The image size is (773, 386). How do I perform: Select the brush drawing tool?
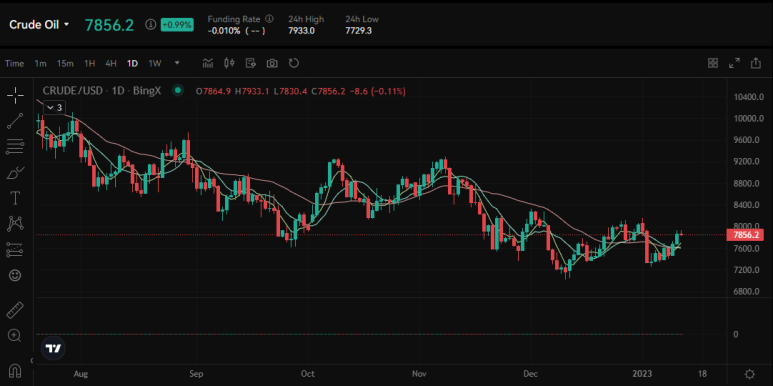click(15, 173)
